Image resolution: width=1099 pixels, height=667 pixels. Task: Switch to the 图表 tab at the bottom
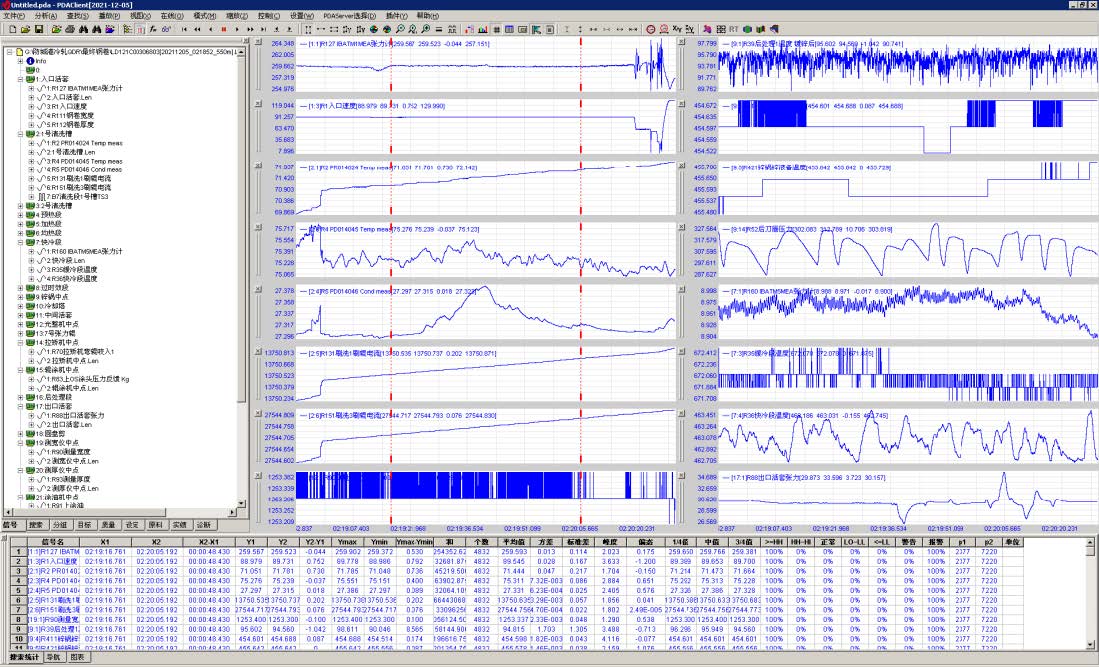pos(79,658)
